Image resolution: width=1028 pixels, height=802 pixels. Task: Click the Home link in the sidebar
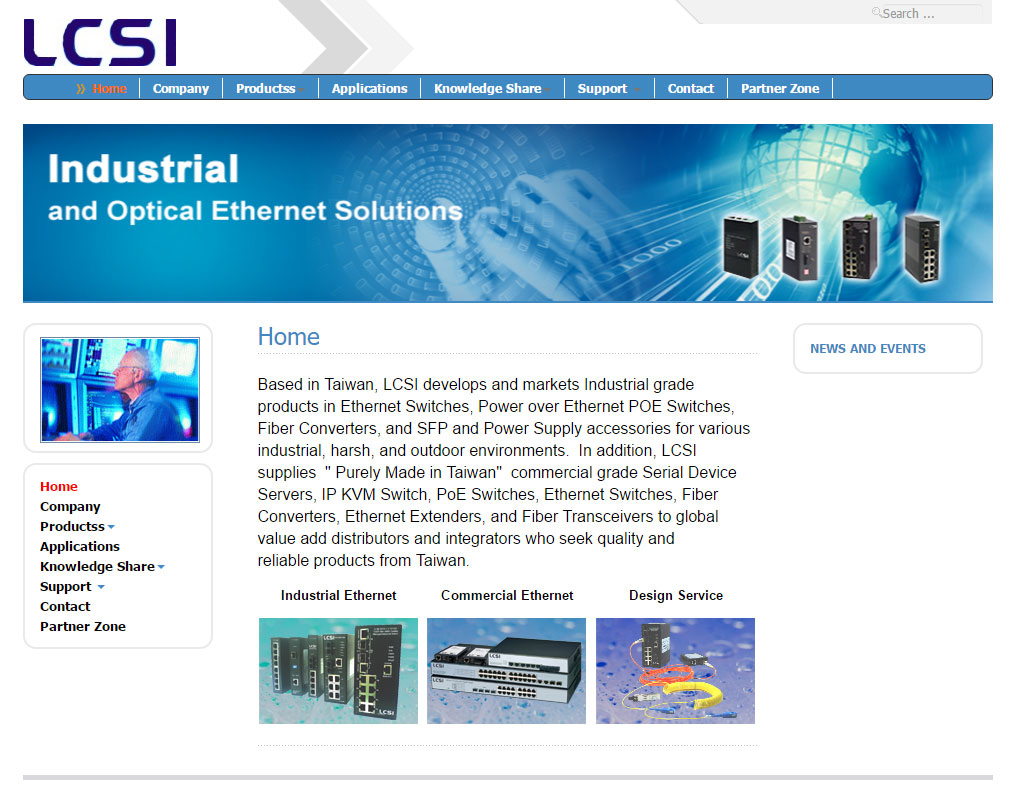pos(59,486)
